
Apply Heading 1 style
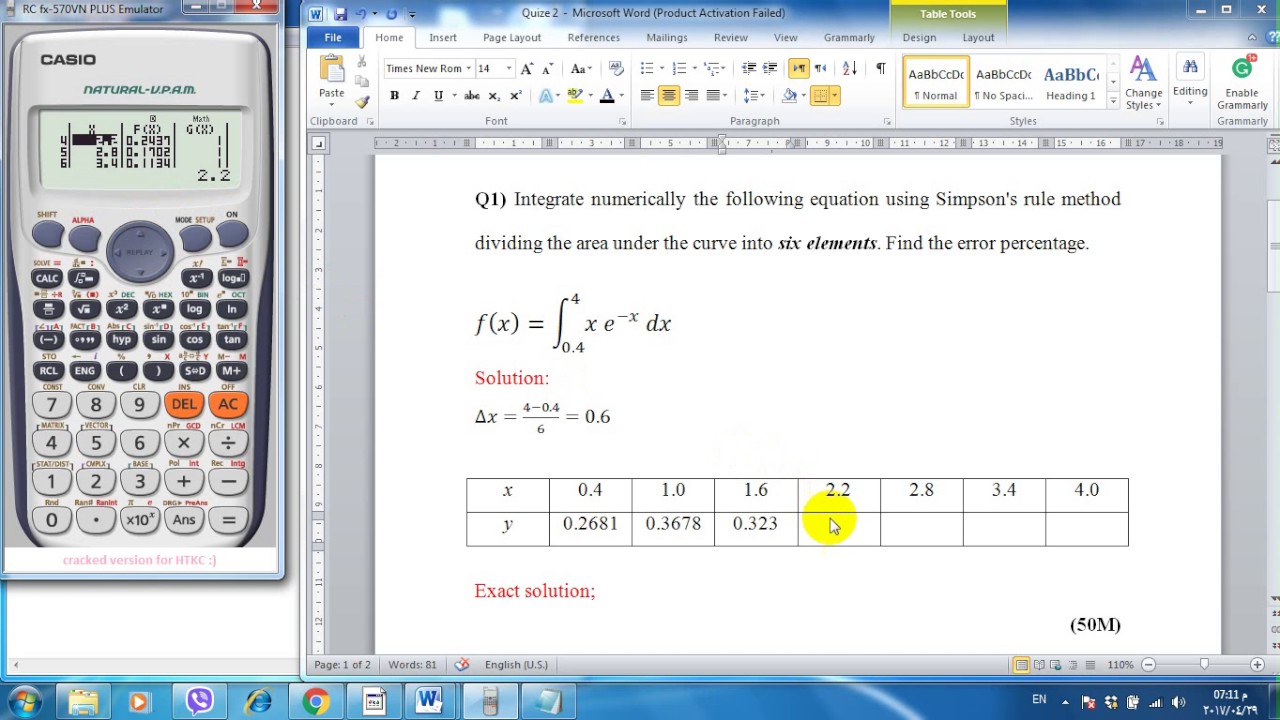coord(1071,83)
